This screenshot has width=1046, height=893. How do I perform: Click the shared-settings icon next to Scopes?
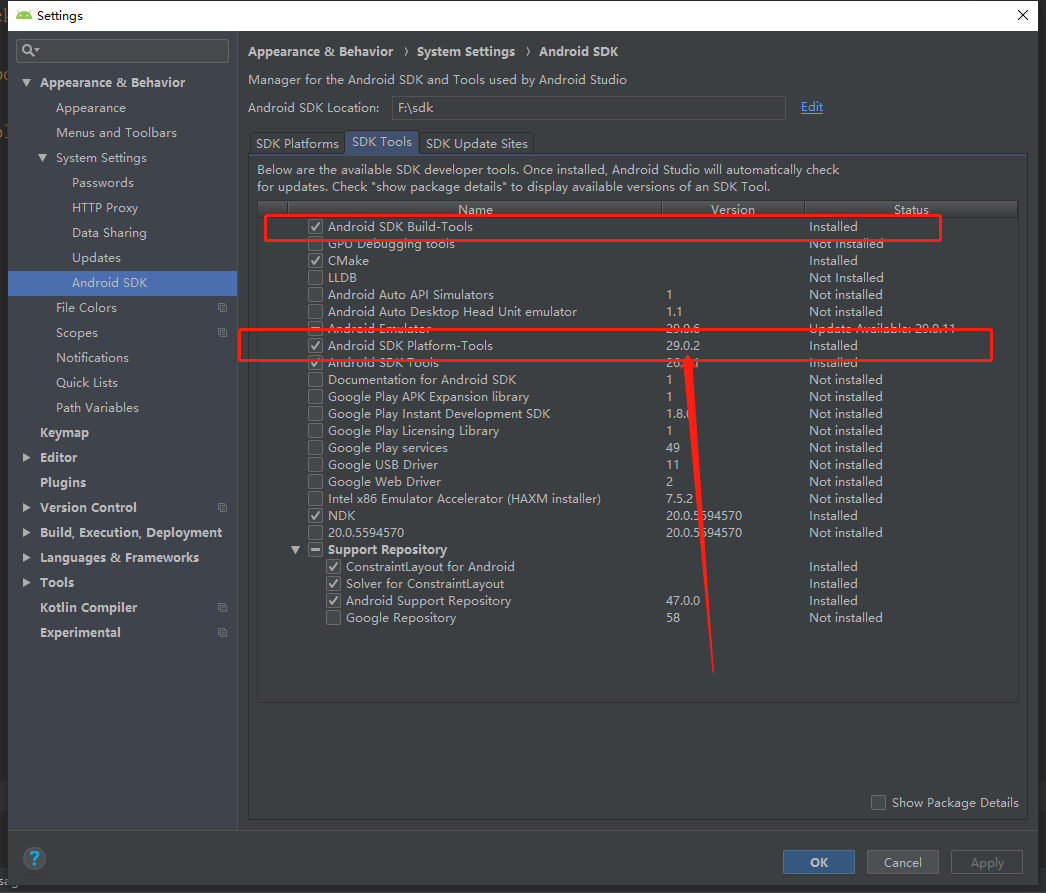(x=222, y=332)
